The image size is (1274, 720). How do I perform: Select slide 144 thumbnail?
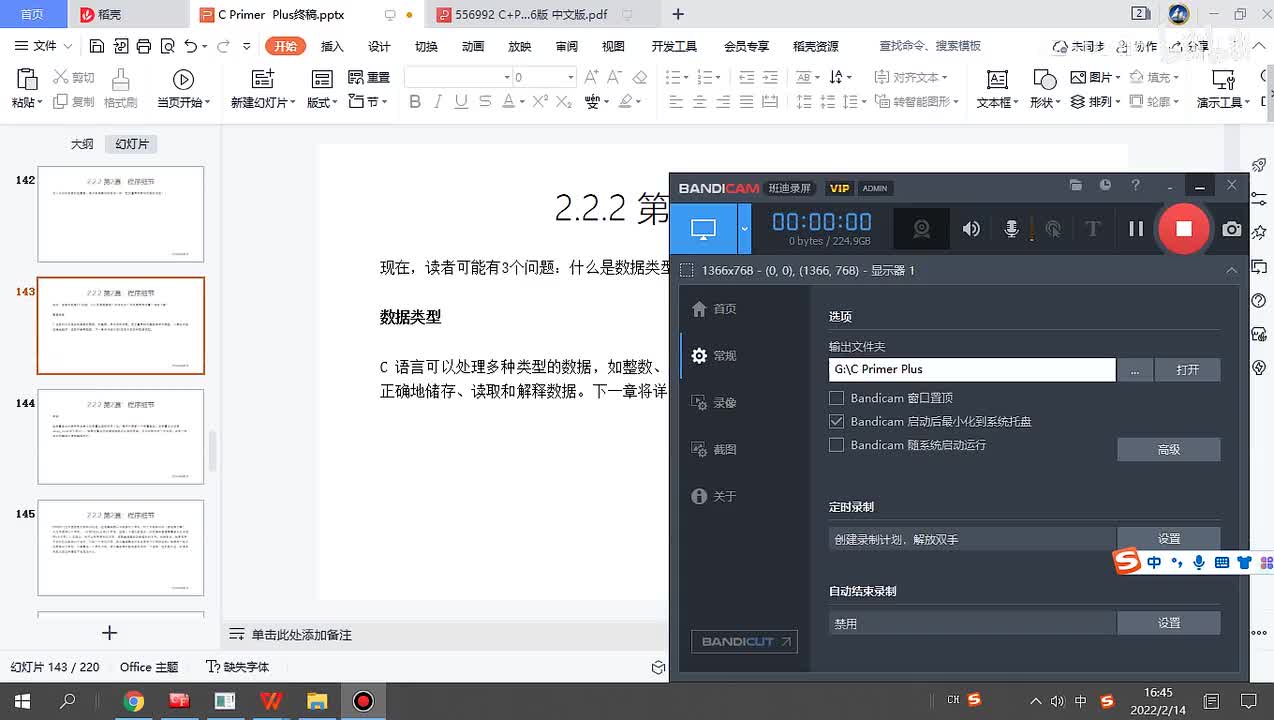(x=121, y=437)
